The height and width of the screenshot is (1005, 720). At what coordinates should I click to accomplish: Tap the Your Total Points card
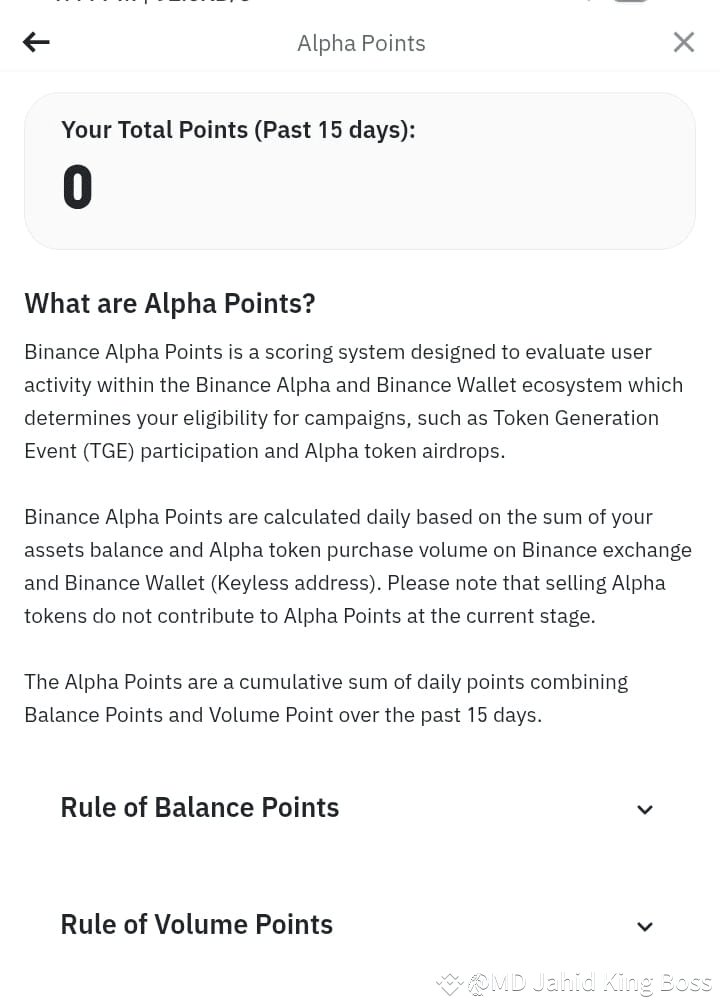coord(360,171)
